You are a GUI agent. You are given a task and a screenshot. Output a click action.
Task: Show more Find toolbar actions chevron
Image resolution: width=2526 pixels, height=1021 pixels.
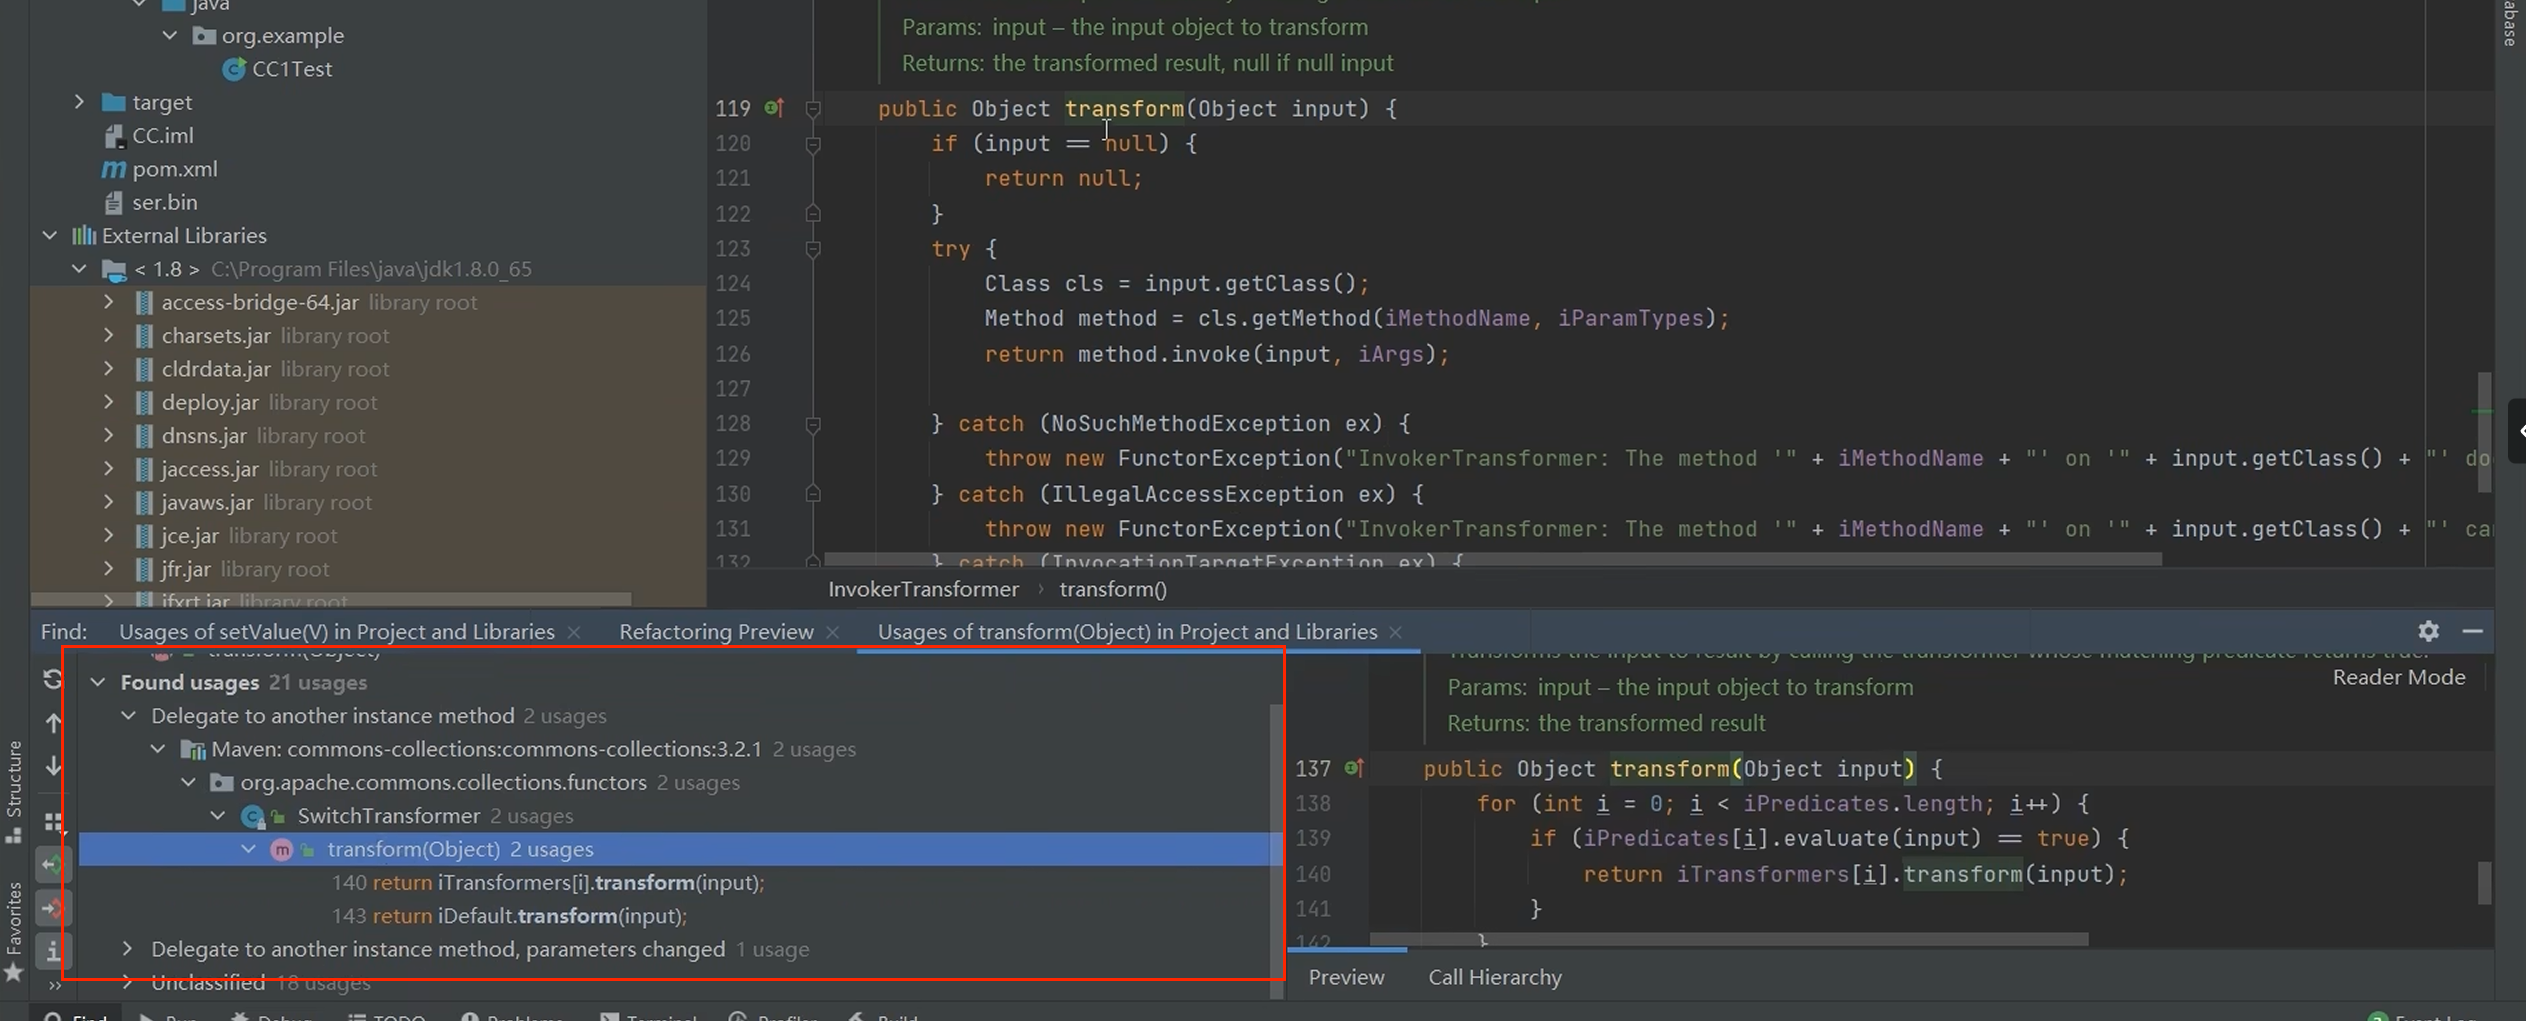(x=53, y=986)
